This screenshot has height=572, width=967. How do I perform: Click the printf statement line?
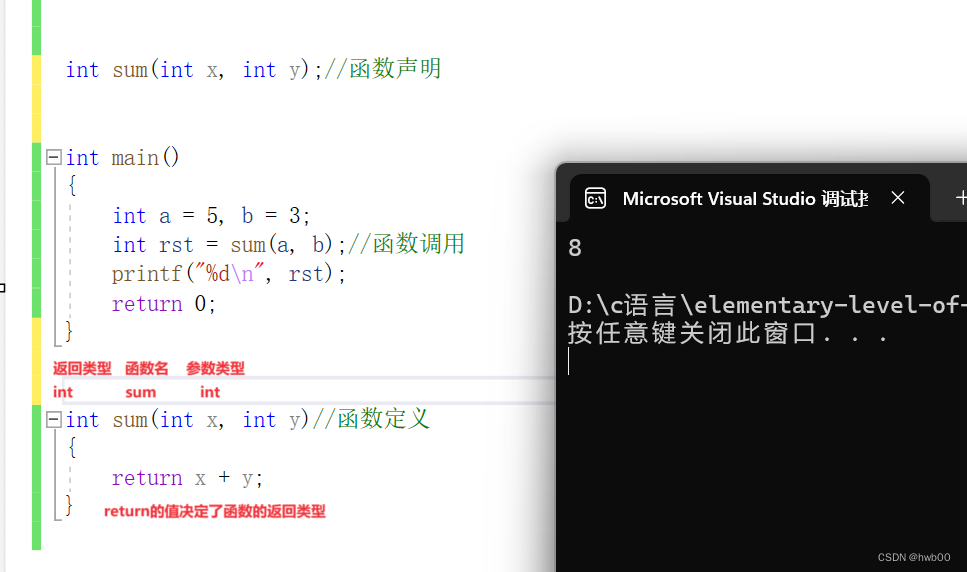click(x=228, y=274)
